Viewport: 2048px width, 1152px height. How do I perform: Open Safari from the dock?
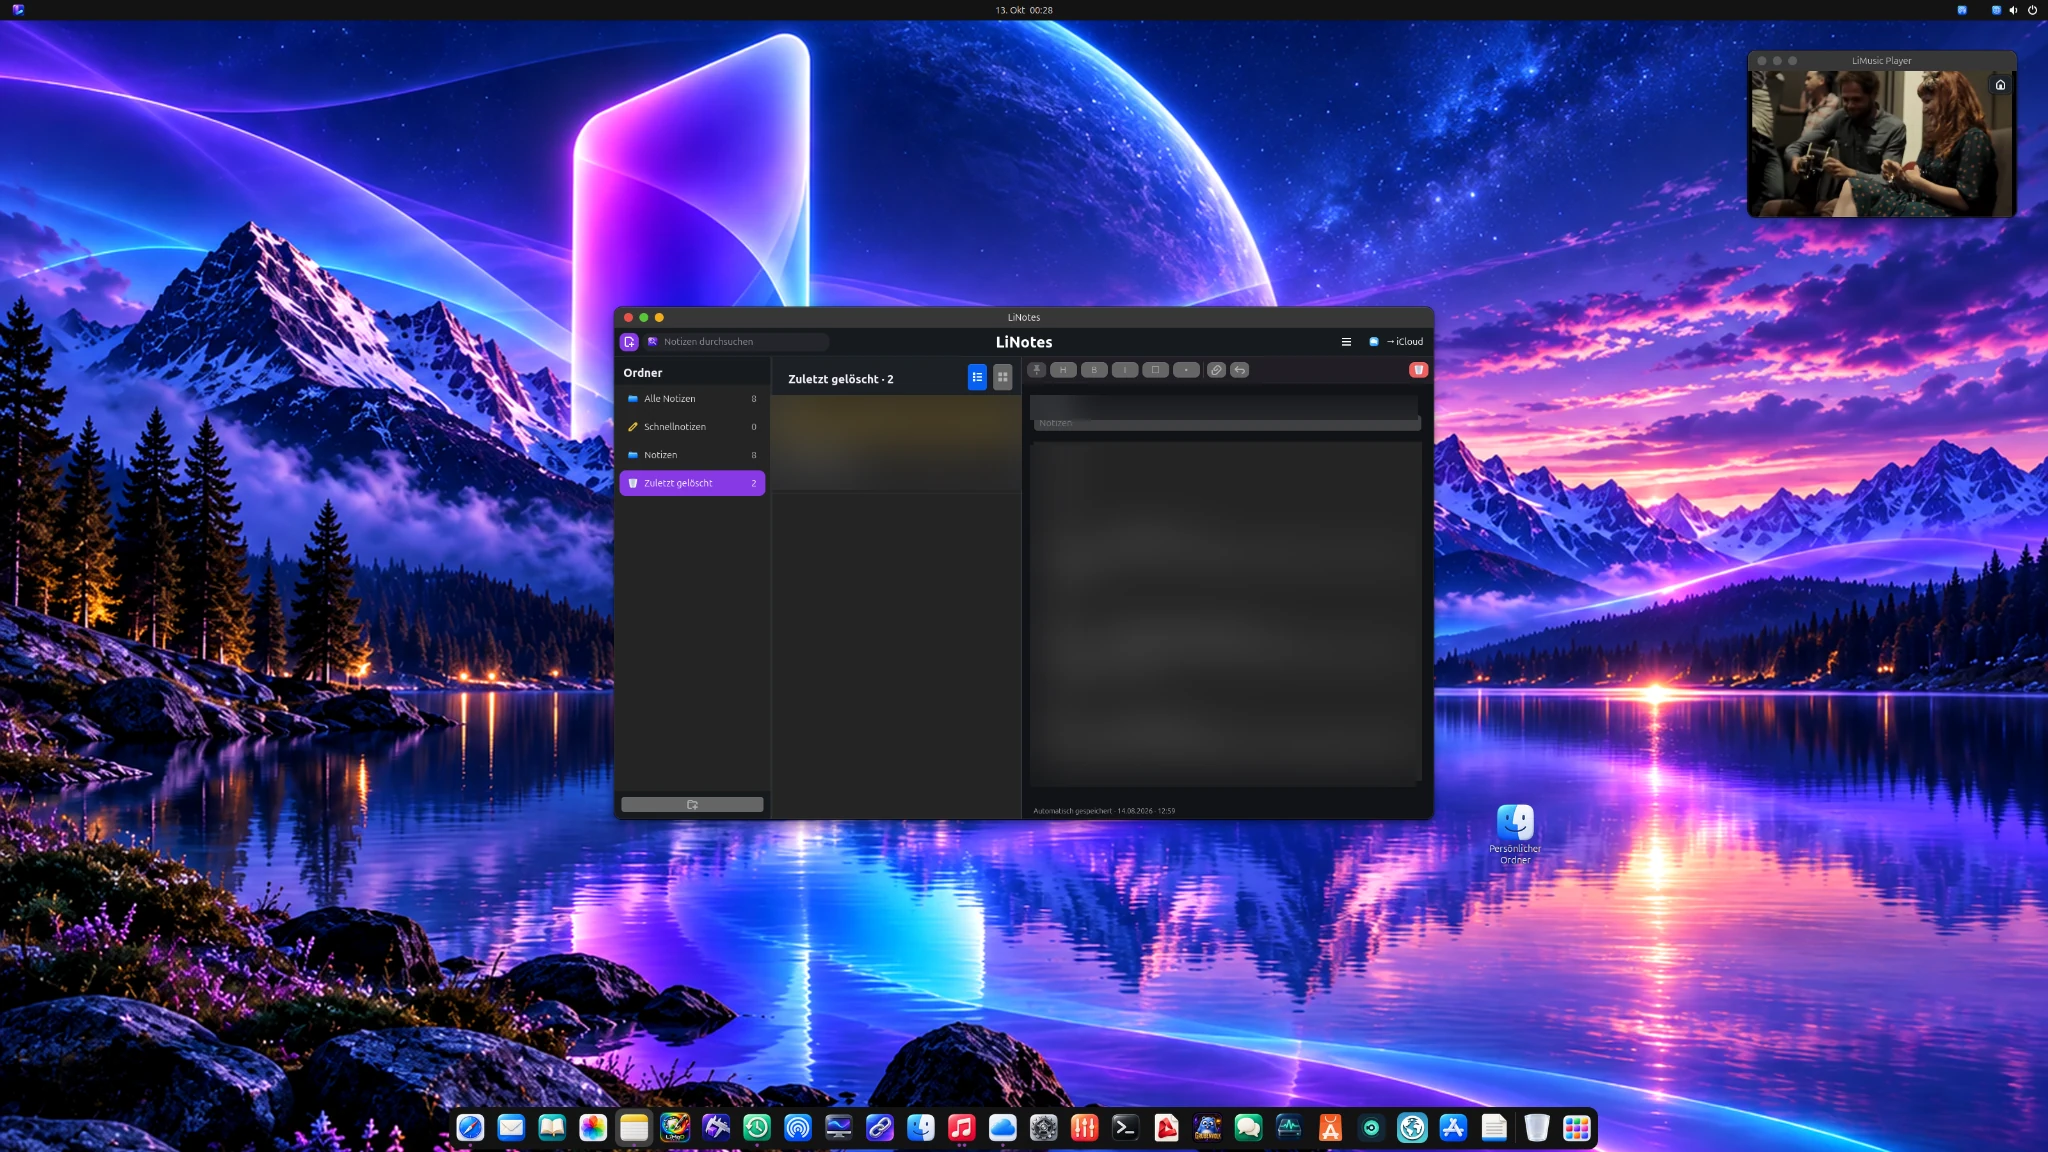tap(470, 1128)
